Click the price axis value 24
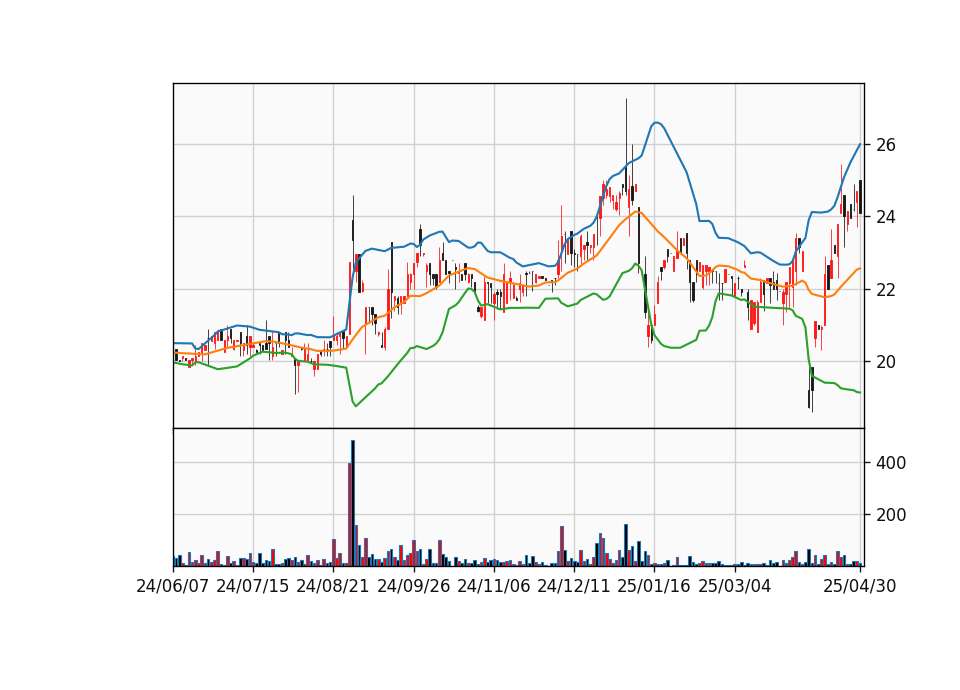Screen dimensions: 960x690 pyautogui.click(x=886, y=217)
